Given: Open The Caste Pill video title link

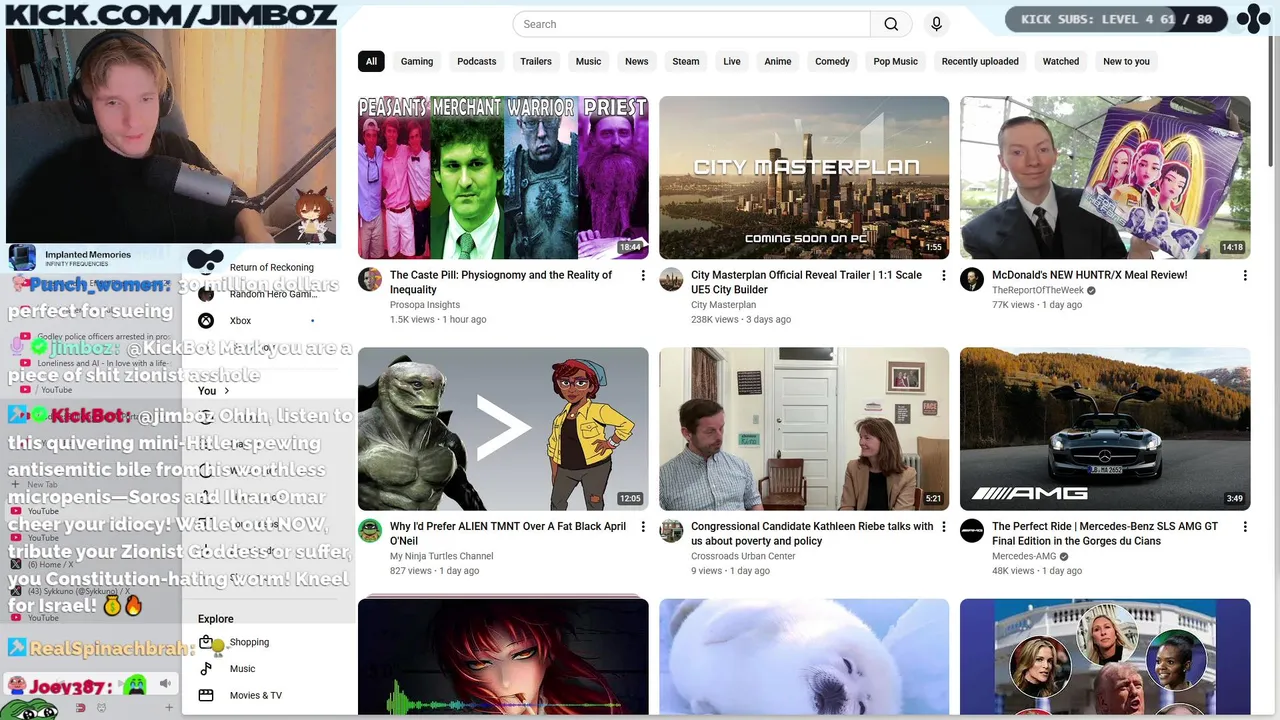Looking at the screenshot, I should point(501,282).
